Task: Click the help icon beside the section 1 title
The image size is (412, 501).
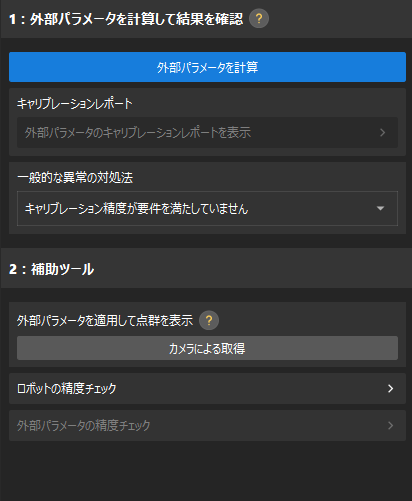Action: coord(259,19)
